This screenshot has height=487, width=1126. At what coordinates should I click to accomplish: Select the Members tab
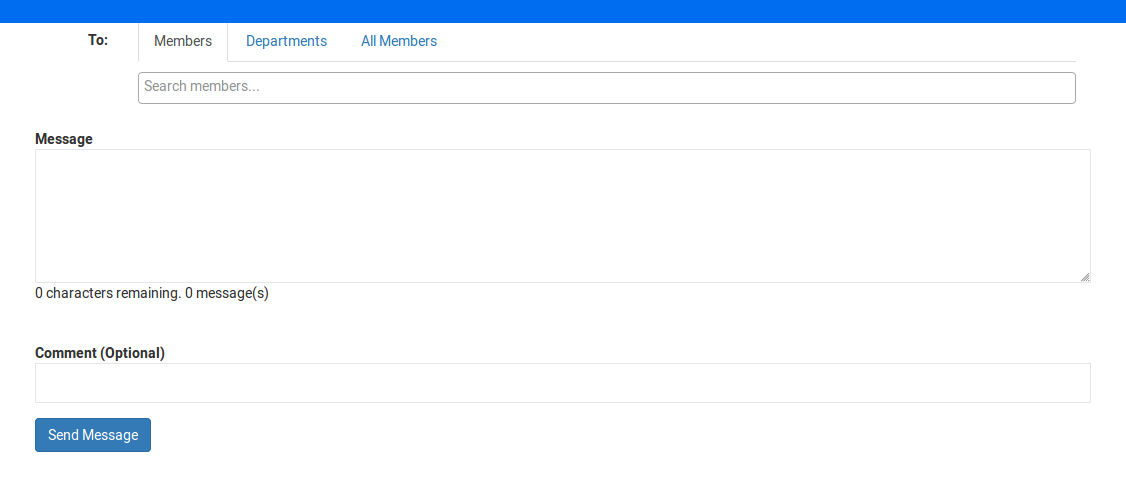tap(183, 42)
